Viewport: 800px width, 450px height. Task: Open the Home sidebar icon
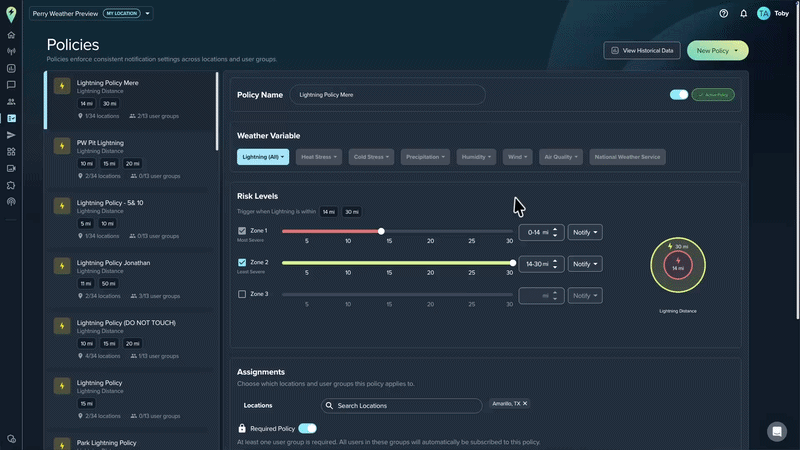pos(11,35)
